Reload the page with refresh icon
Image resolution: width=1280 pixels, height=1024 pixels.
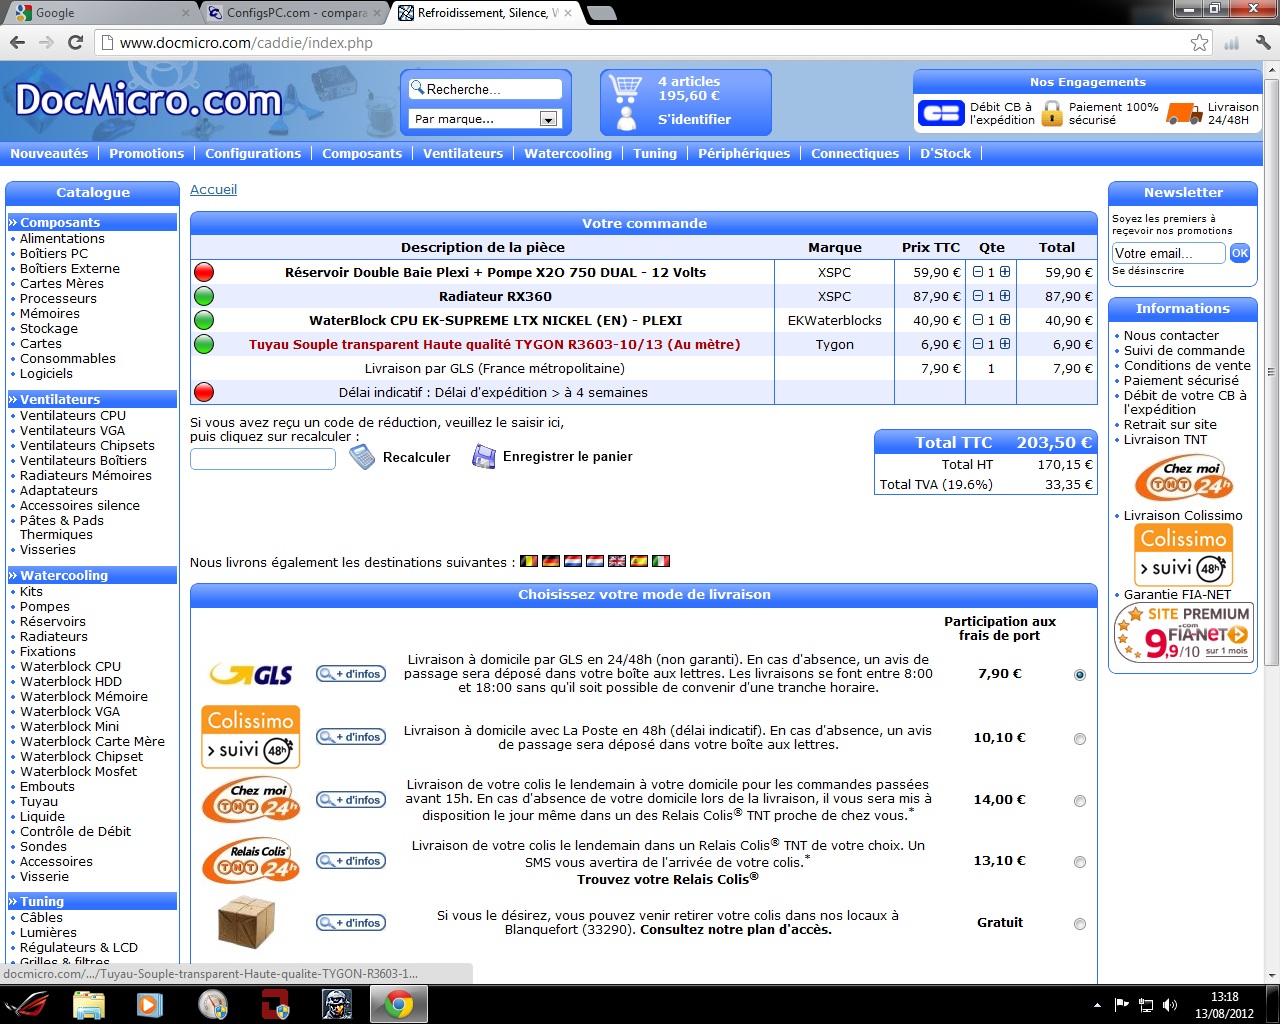[x=75, y=43]
